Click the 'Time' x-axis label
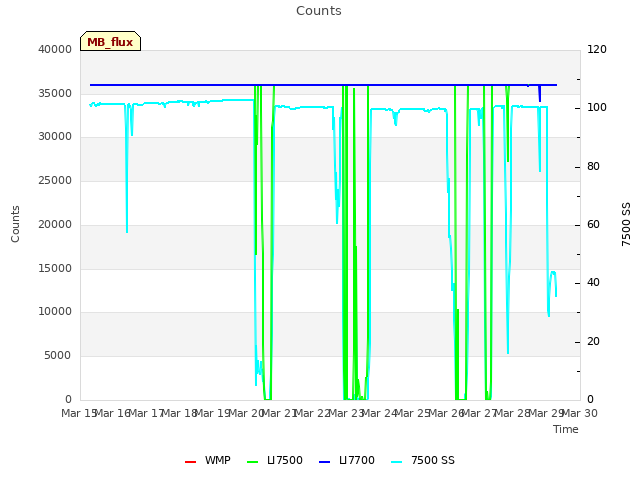This screenshot has width=640, height=480. tap(566, 429)
